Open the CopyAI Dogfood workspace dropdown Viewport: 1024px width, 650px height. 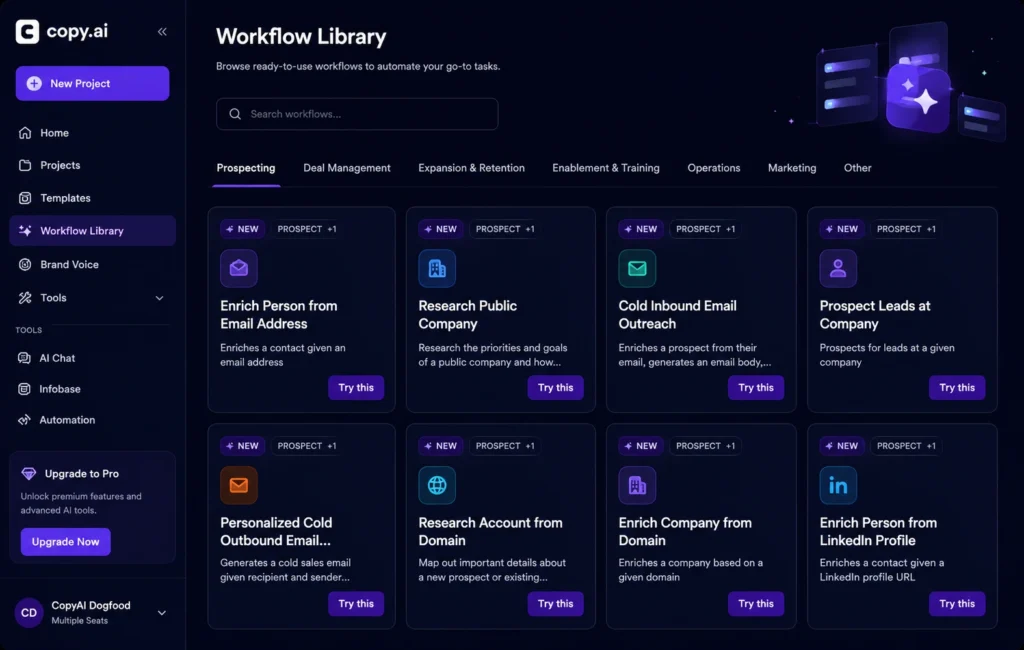162,613
